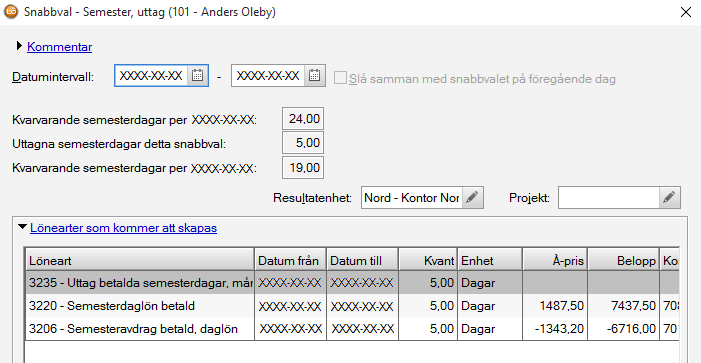Expand the Kommentar section arrow
Image resolution: width=701 pixels, height=363 pixels.
coord(19,46)
